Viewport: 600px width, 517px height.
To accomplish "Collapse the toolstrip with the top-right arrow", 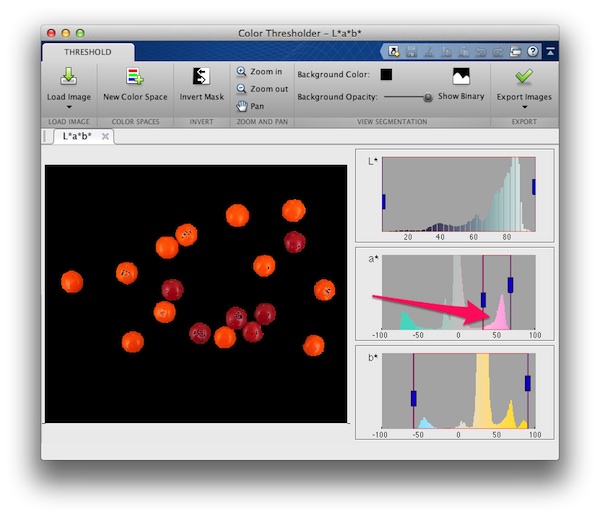I will [549, 51].
